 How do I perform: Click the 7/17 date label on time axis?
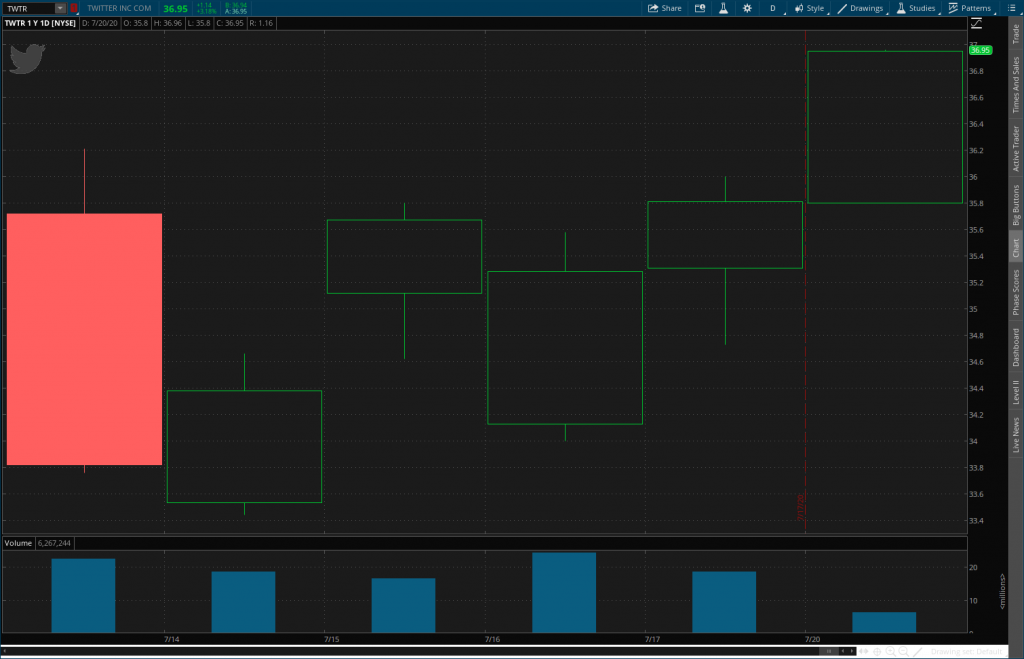point(652,639)
